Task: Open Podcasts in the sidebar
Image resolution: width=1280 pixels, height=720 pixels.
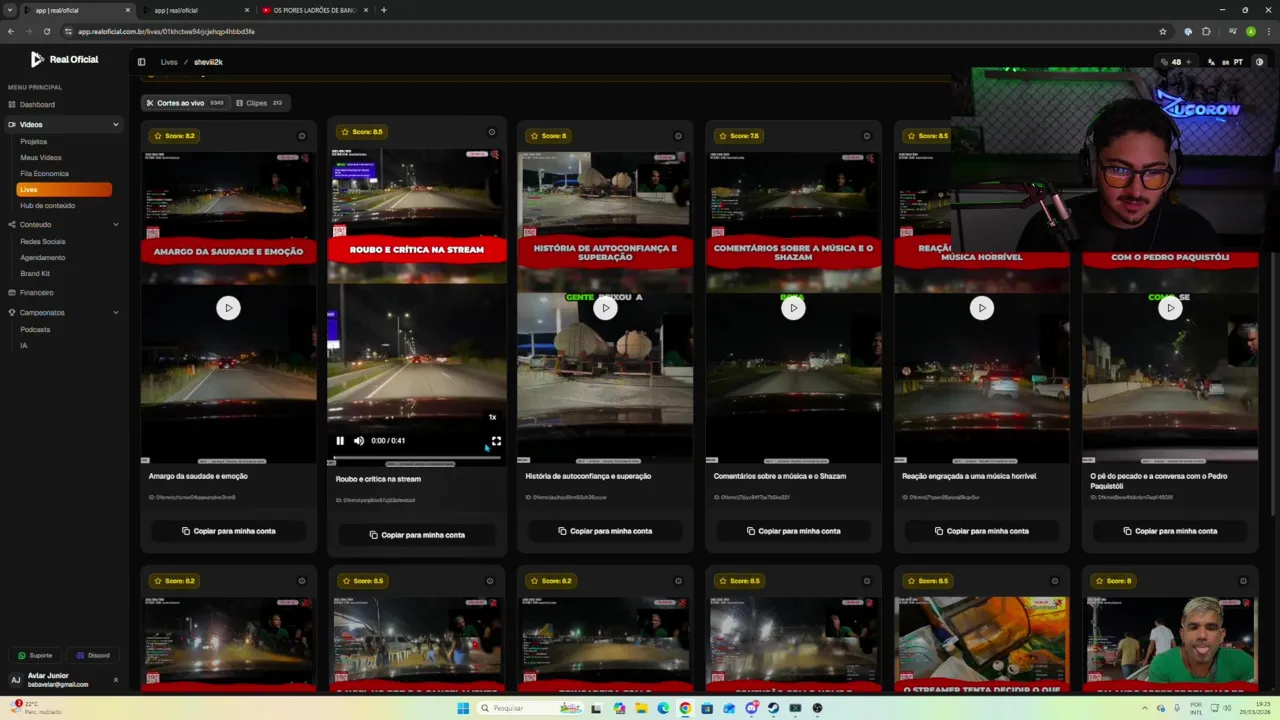Action: coord(35,330)
